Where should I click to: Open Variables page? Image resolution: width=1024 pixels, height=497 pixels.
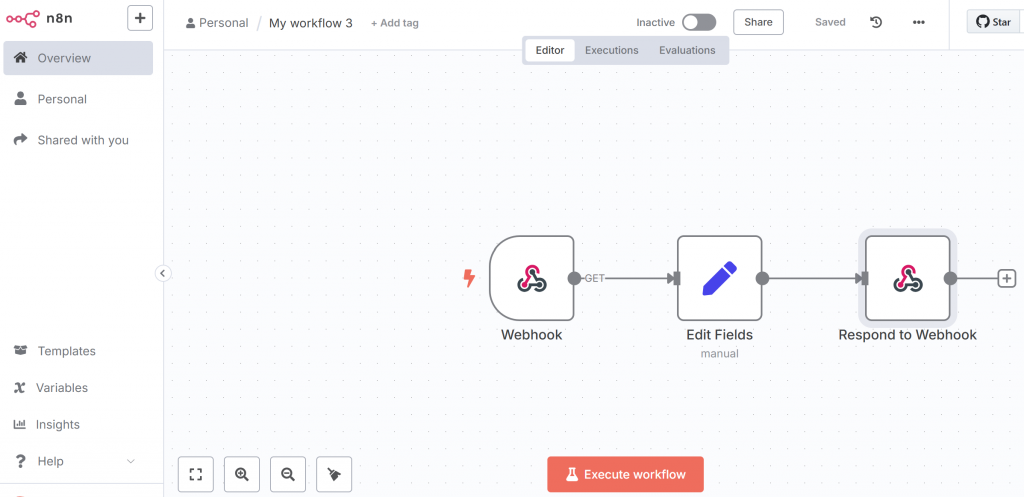pyautogui.click(x=78, y=388)
